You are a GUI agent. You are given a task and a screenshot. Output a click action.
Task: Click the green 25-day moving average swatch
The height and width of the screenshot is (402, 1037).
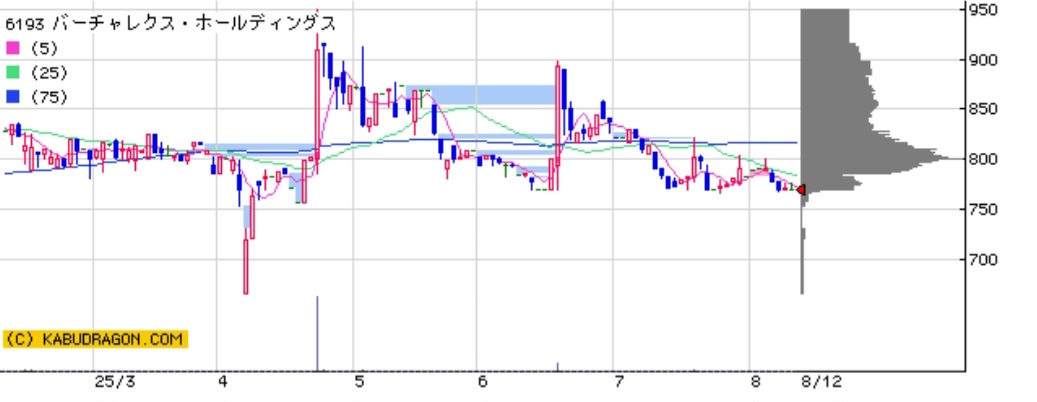[x=13, y=73]
